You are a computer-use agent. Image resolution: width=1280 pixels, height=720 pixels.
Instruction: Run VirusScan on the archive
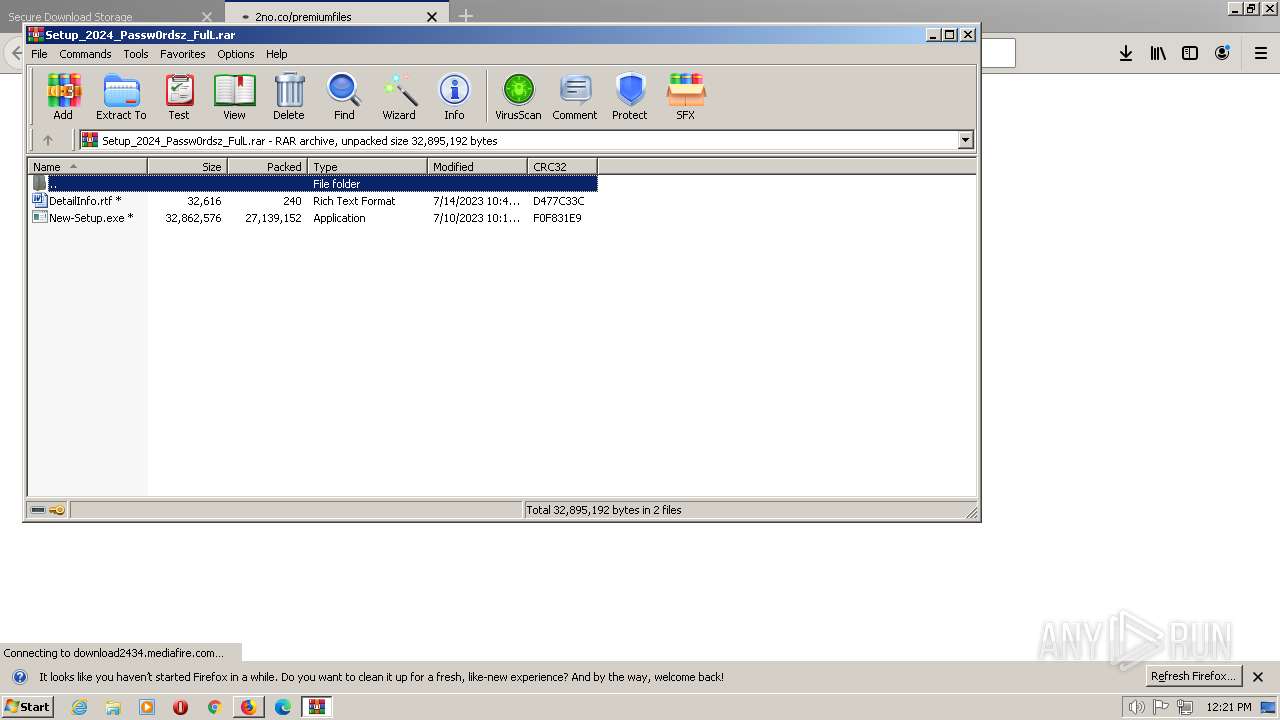click(x=518, y=97)
